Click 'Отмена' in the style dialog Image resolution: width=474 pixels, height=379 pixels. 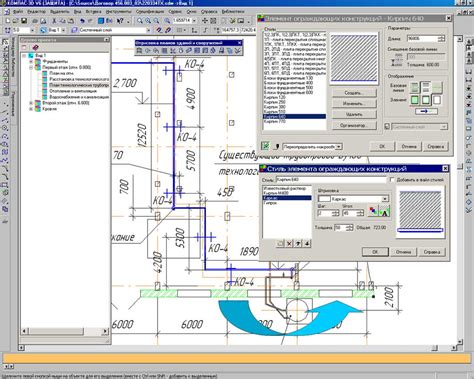click(403, 252)
